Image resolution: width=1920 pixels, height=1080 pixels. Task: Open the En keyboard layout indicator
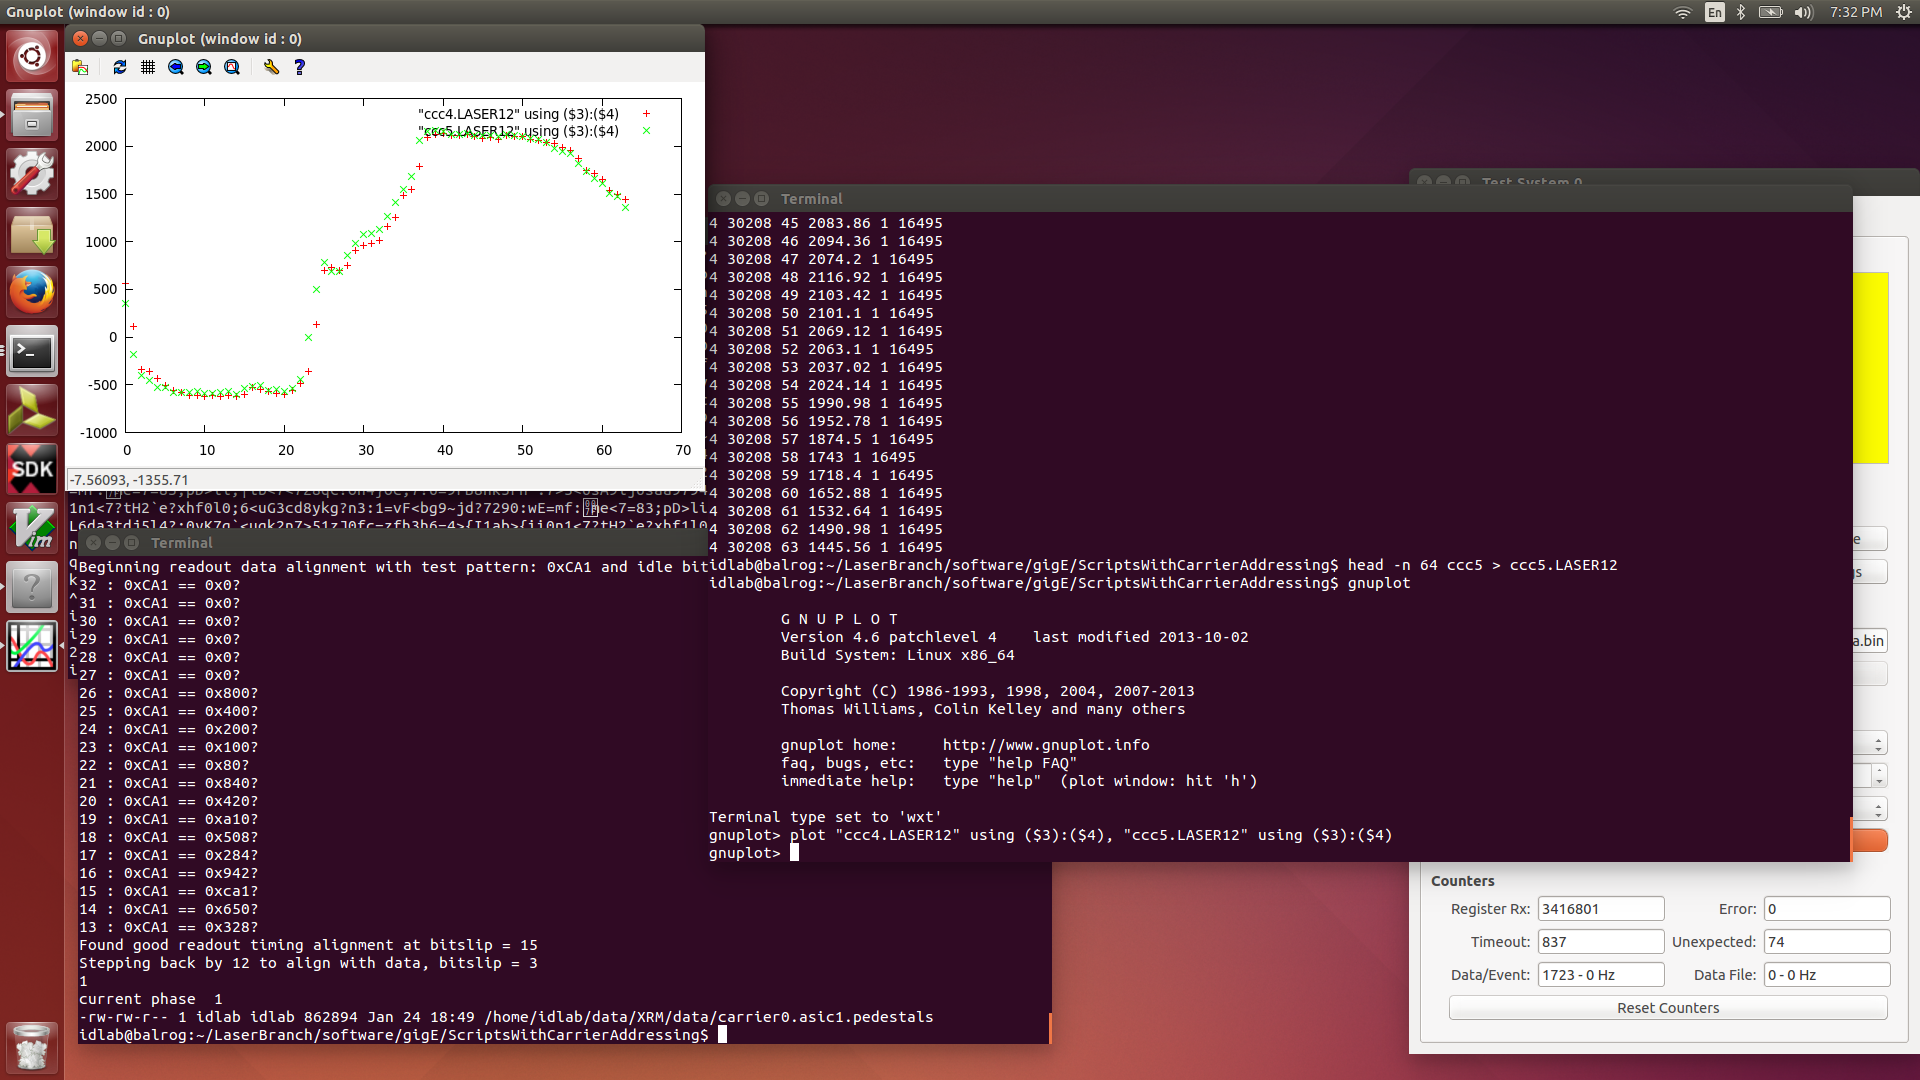pos(1714,12)
